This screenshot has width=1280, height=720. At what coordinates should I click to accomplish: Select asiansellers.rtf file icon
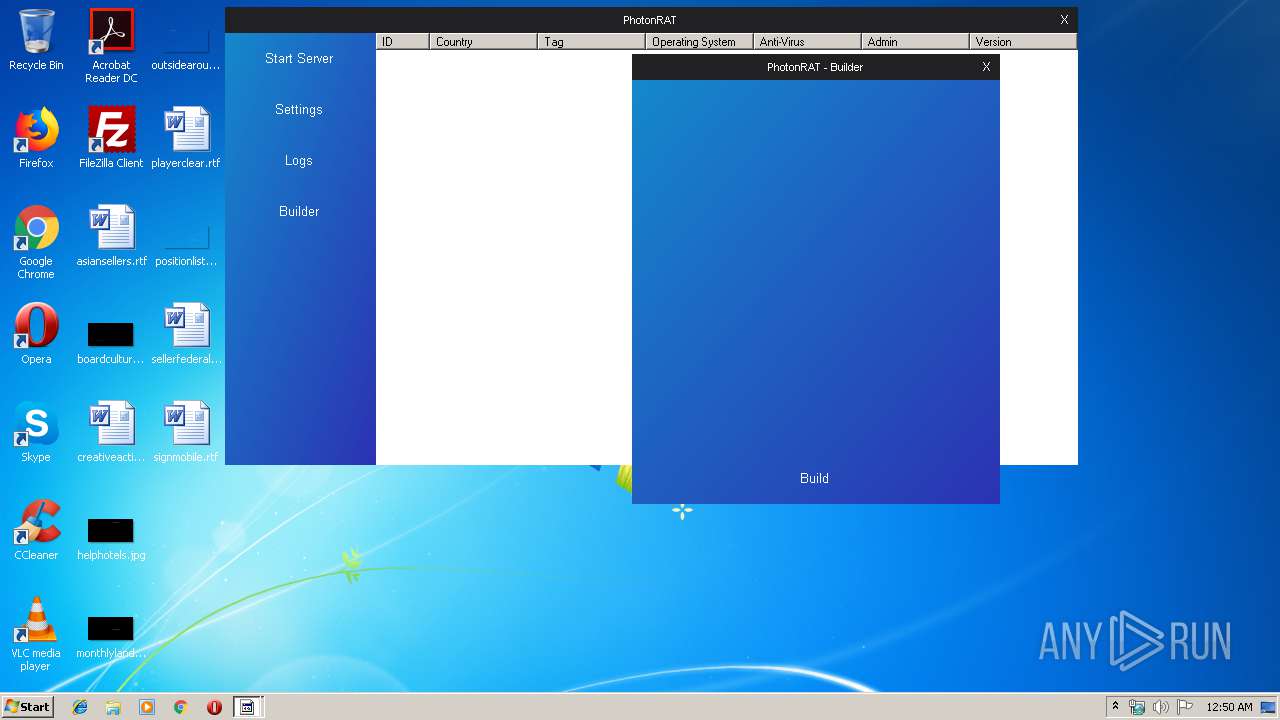tap(111, 236)
